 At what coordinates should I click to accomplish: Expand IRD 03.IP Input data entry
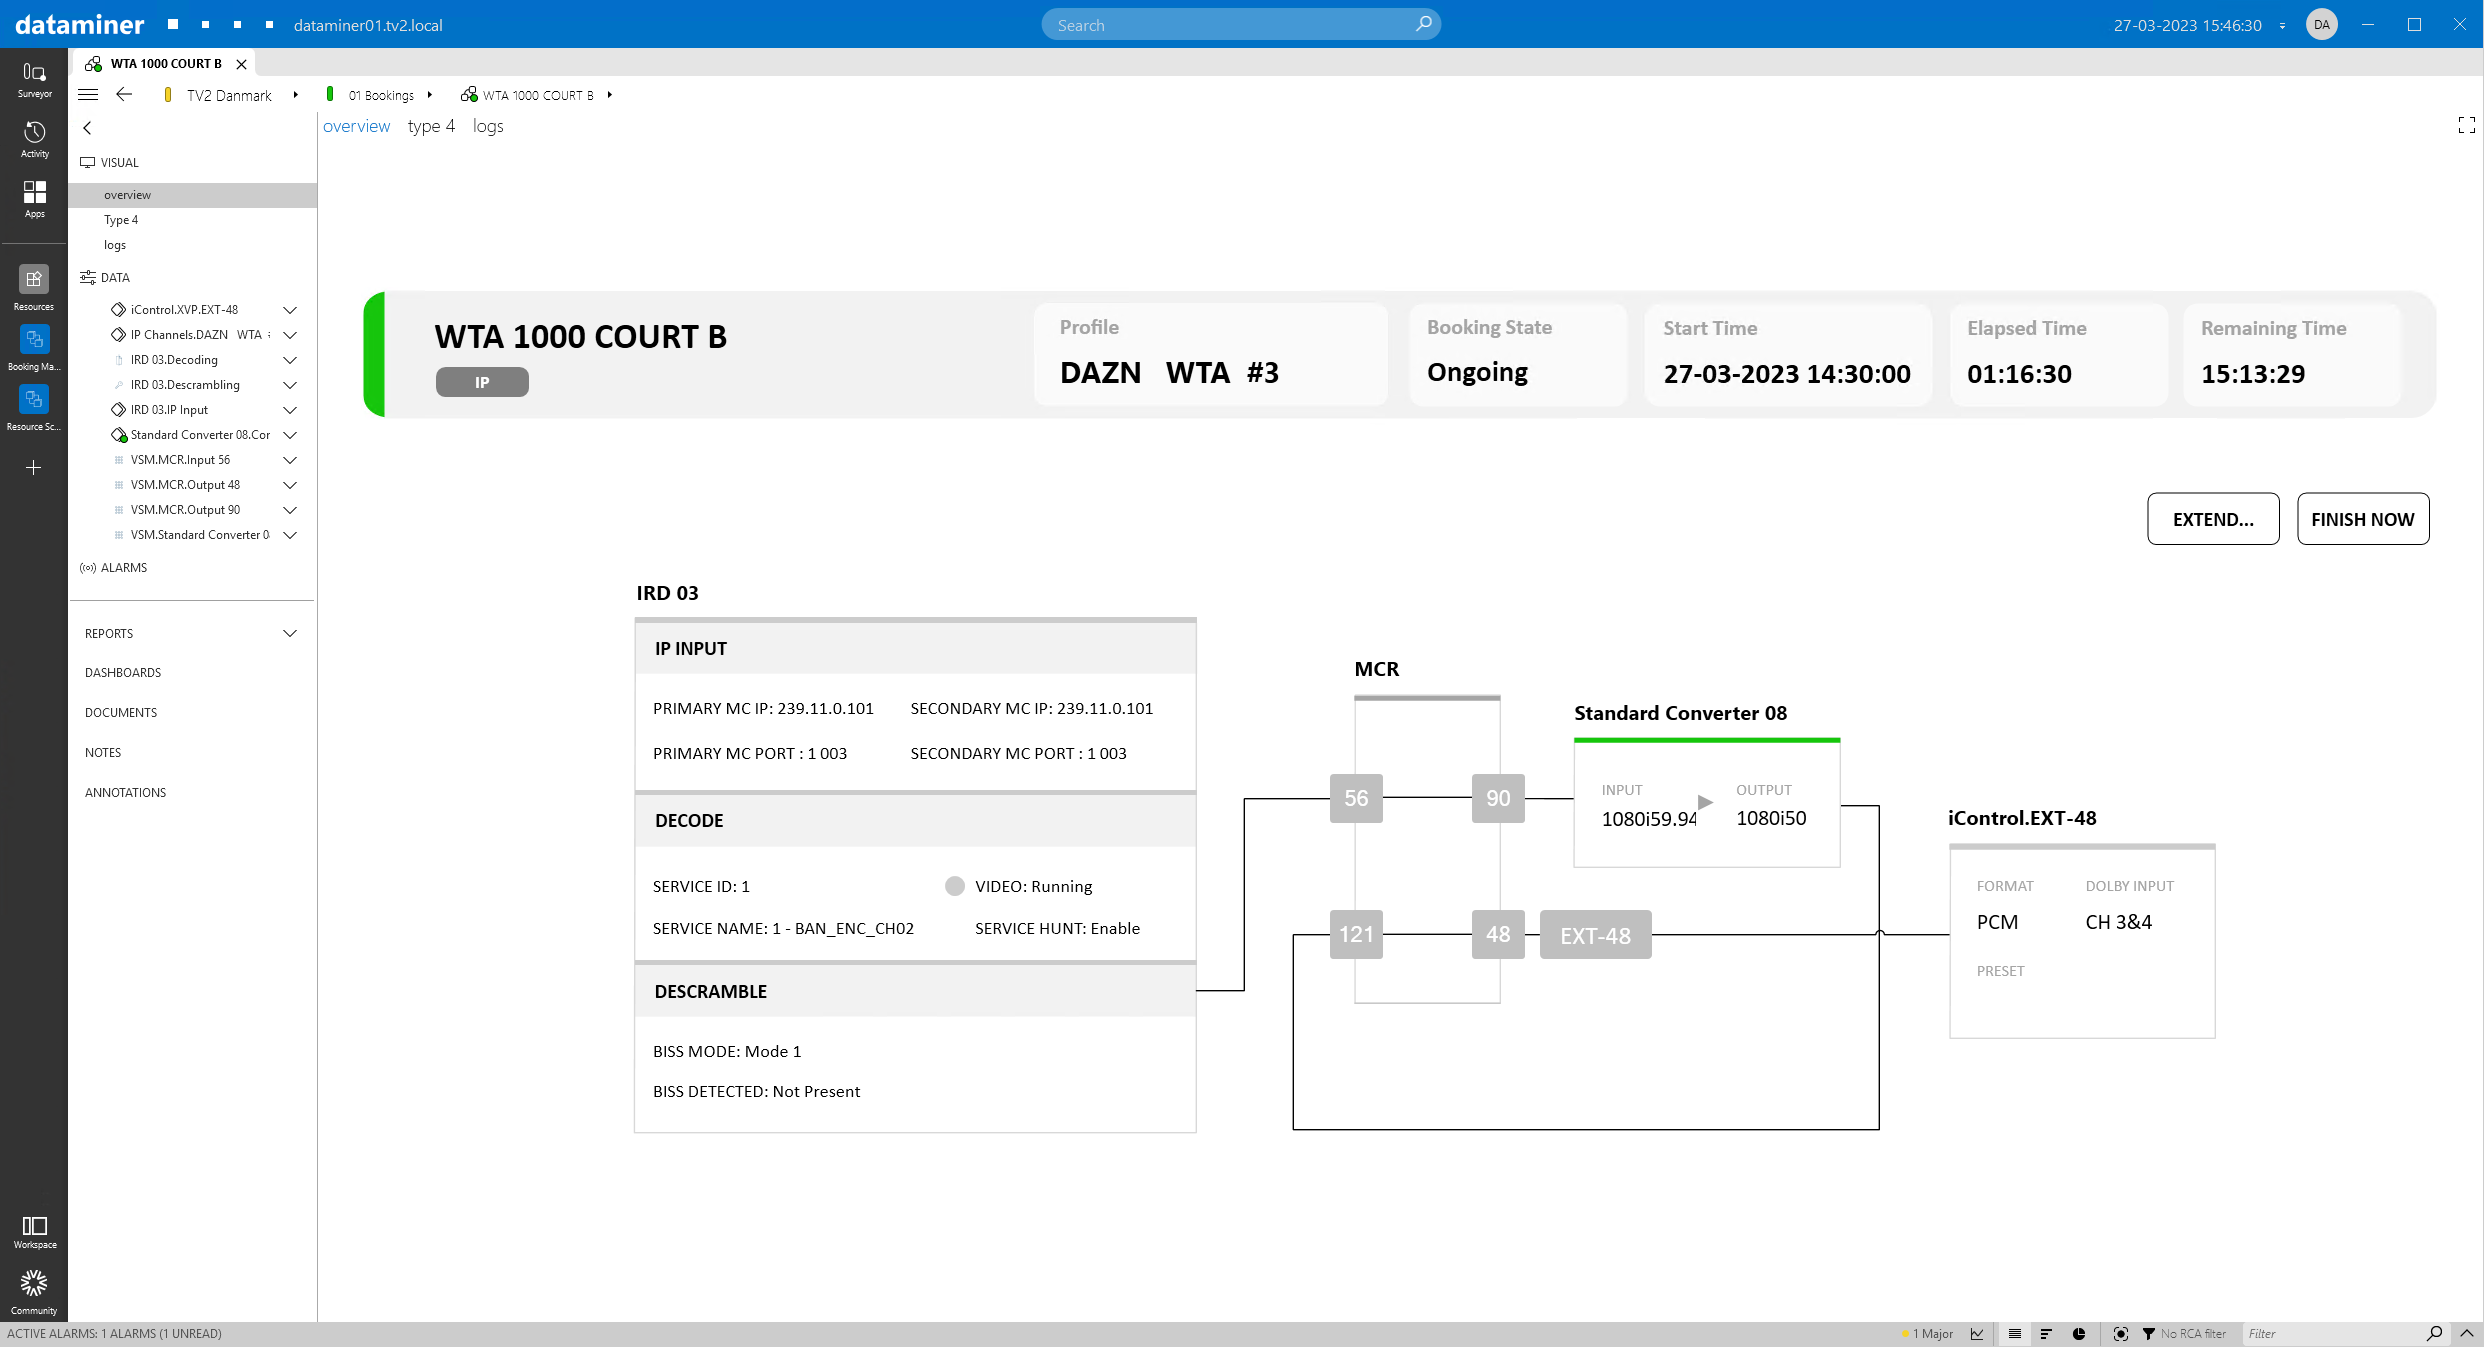tap(290, 410)
